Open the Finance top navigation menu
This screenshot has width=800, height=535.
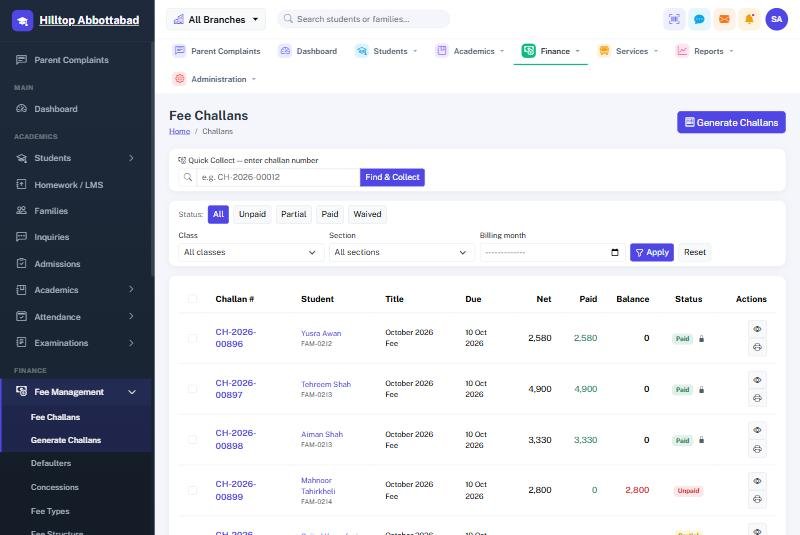point(551,51)
